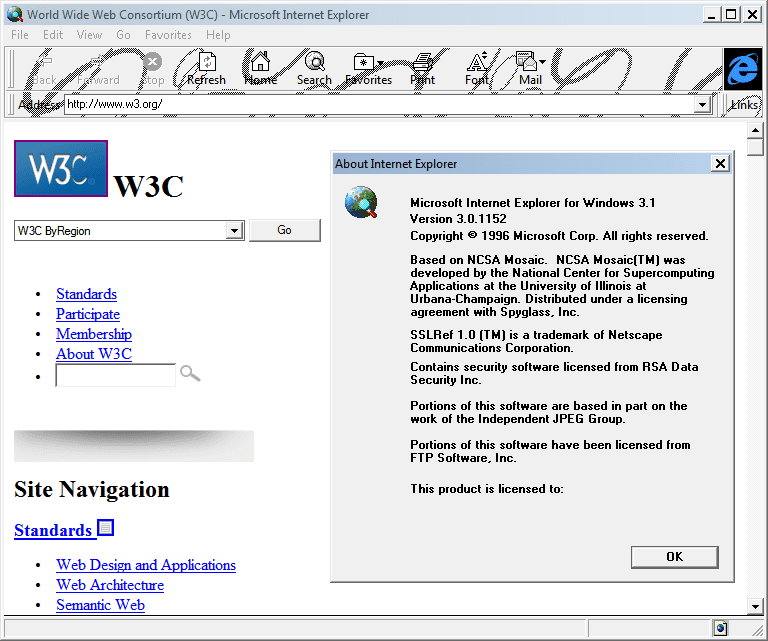This screenshot has width=768, height=641.
Task: Expand the Address bar dropdown arrow
Action: (702, 104)
